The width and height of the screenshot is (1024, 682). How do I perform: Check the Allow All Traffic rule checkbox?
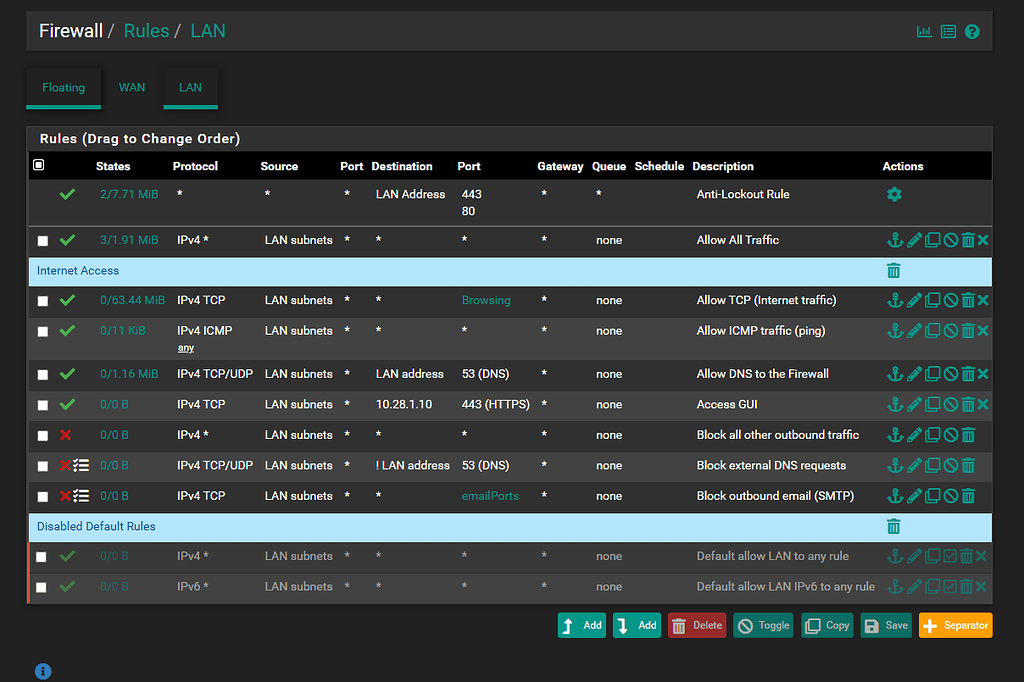[x=42, y=240]
